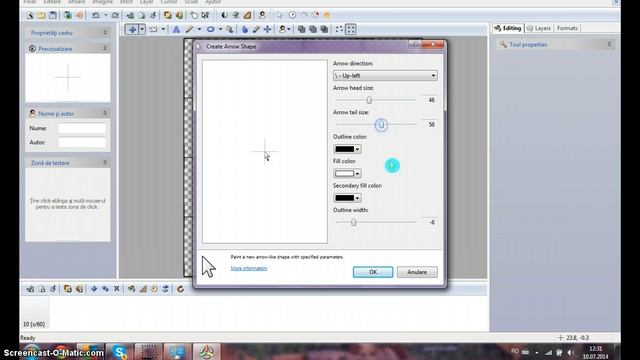Viewport: 640px width, 360px height.
Task: Click the Autor text field
Action: pyautogui.click(x=82, y=142)
